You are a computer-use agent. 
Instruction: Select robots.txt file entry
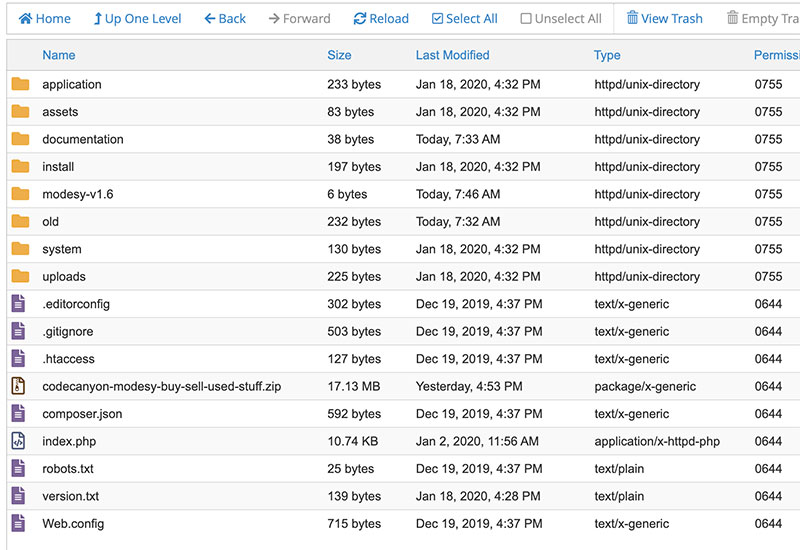(x=68, y=469)
